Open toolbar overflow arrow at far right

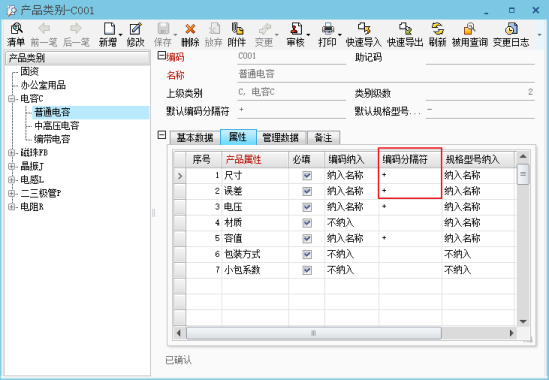(539, 35)
